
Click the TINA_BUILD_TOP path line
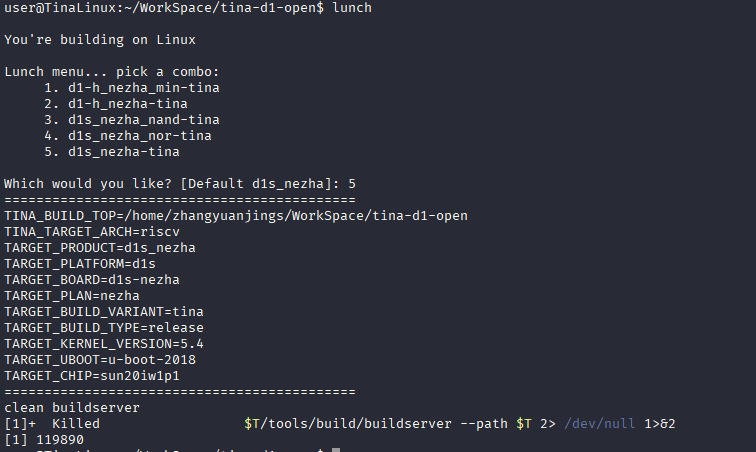pos(236,216)
